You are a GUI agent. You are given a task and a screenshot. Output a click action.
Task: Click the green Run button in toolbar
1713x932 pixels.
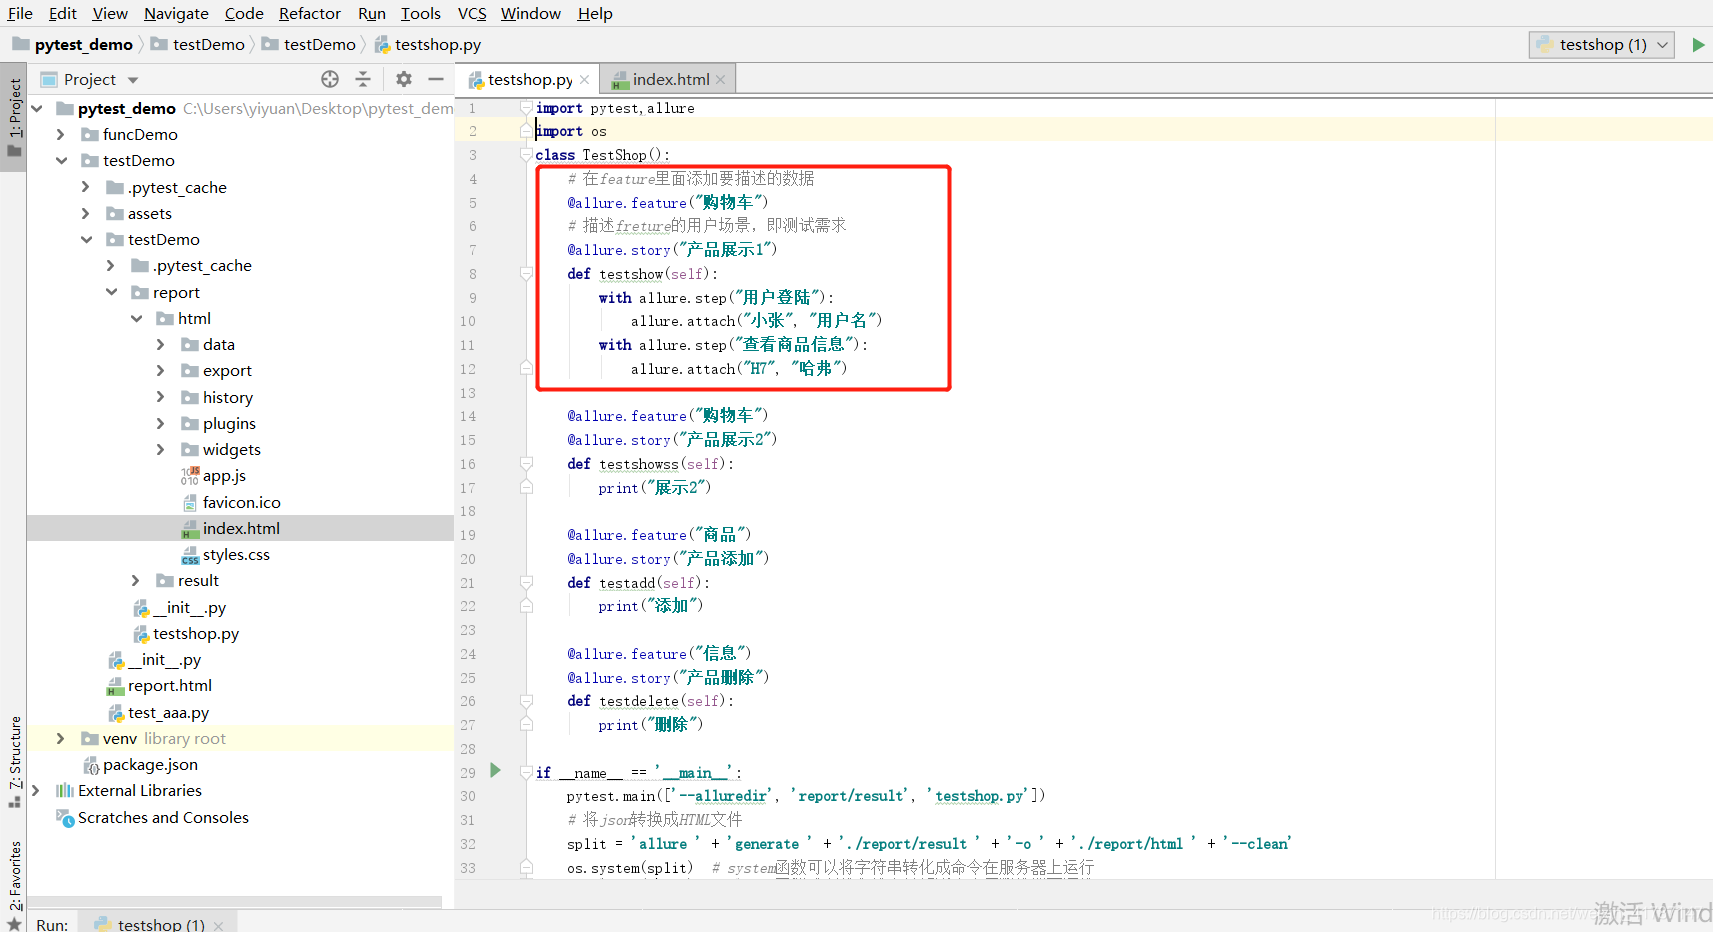pos(1698,45)
